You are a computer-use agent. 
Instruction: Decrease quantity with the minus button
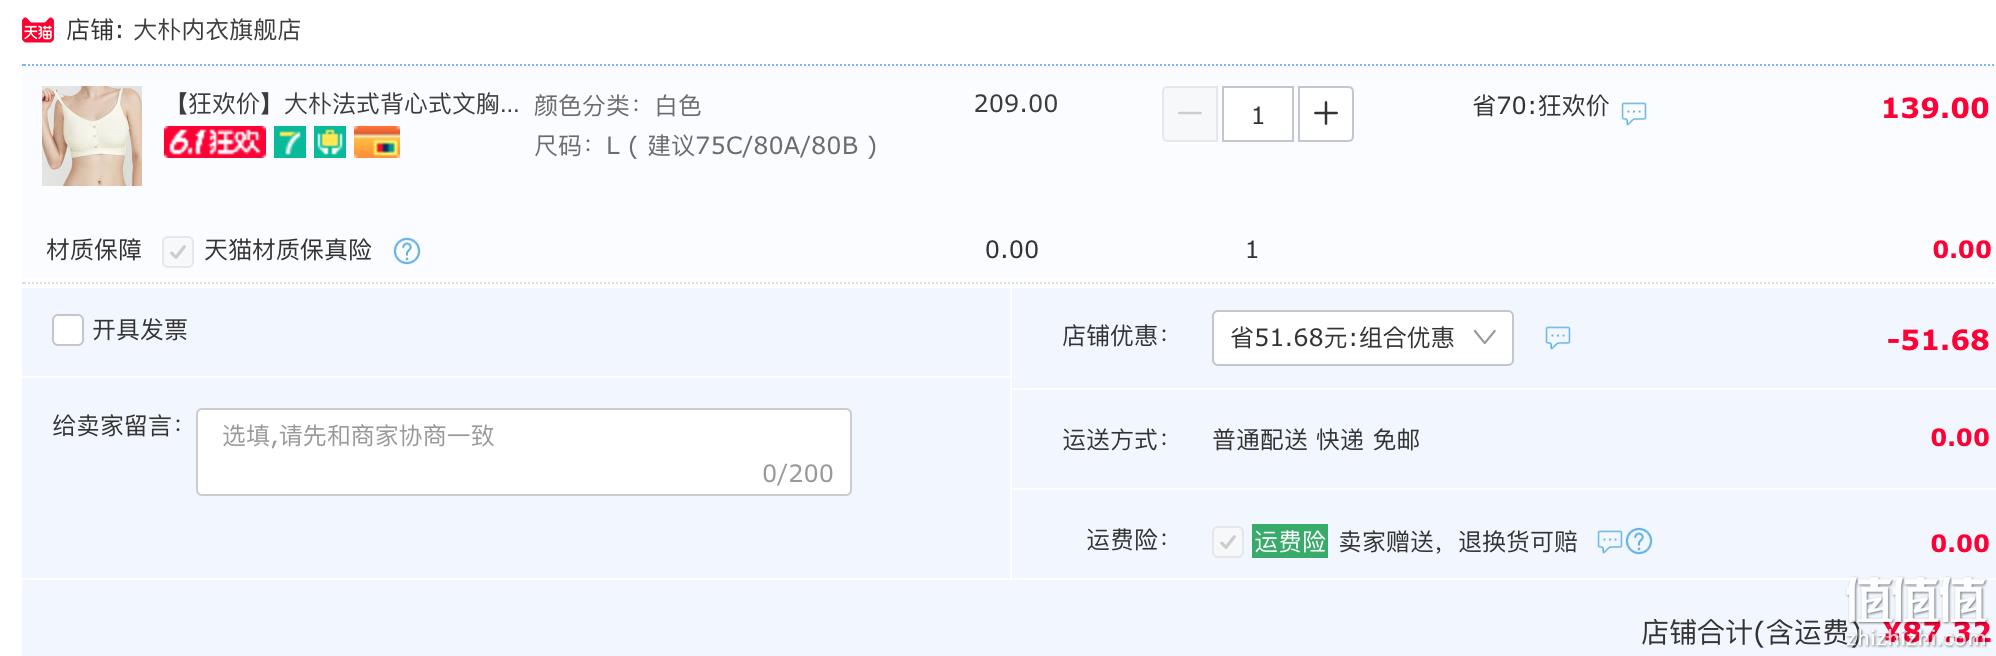[1190, 114]
